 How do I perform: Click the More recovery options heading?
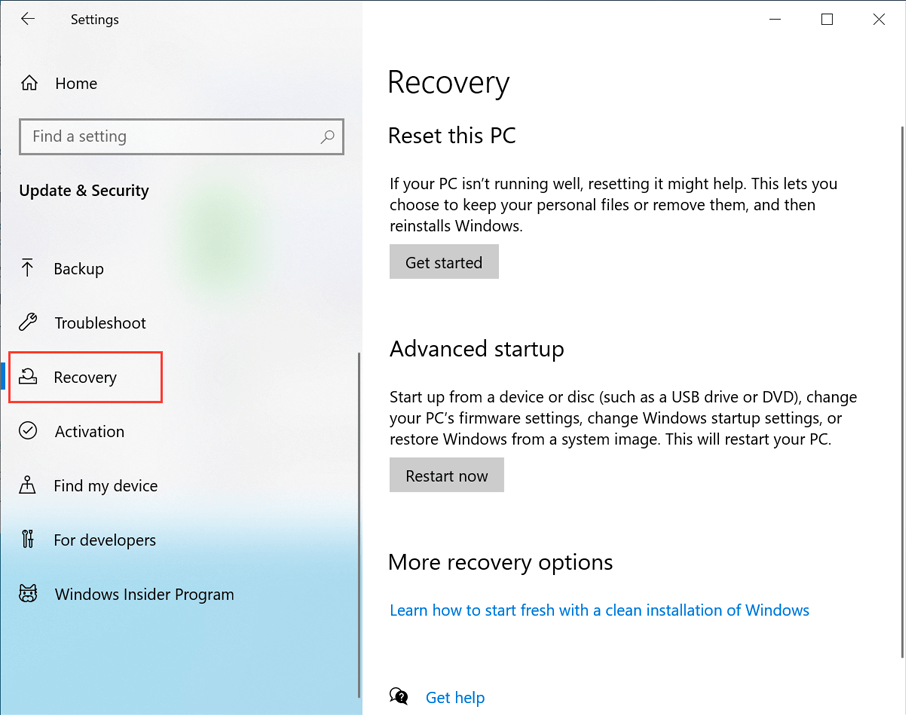tap(500, 562)
